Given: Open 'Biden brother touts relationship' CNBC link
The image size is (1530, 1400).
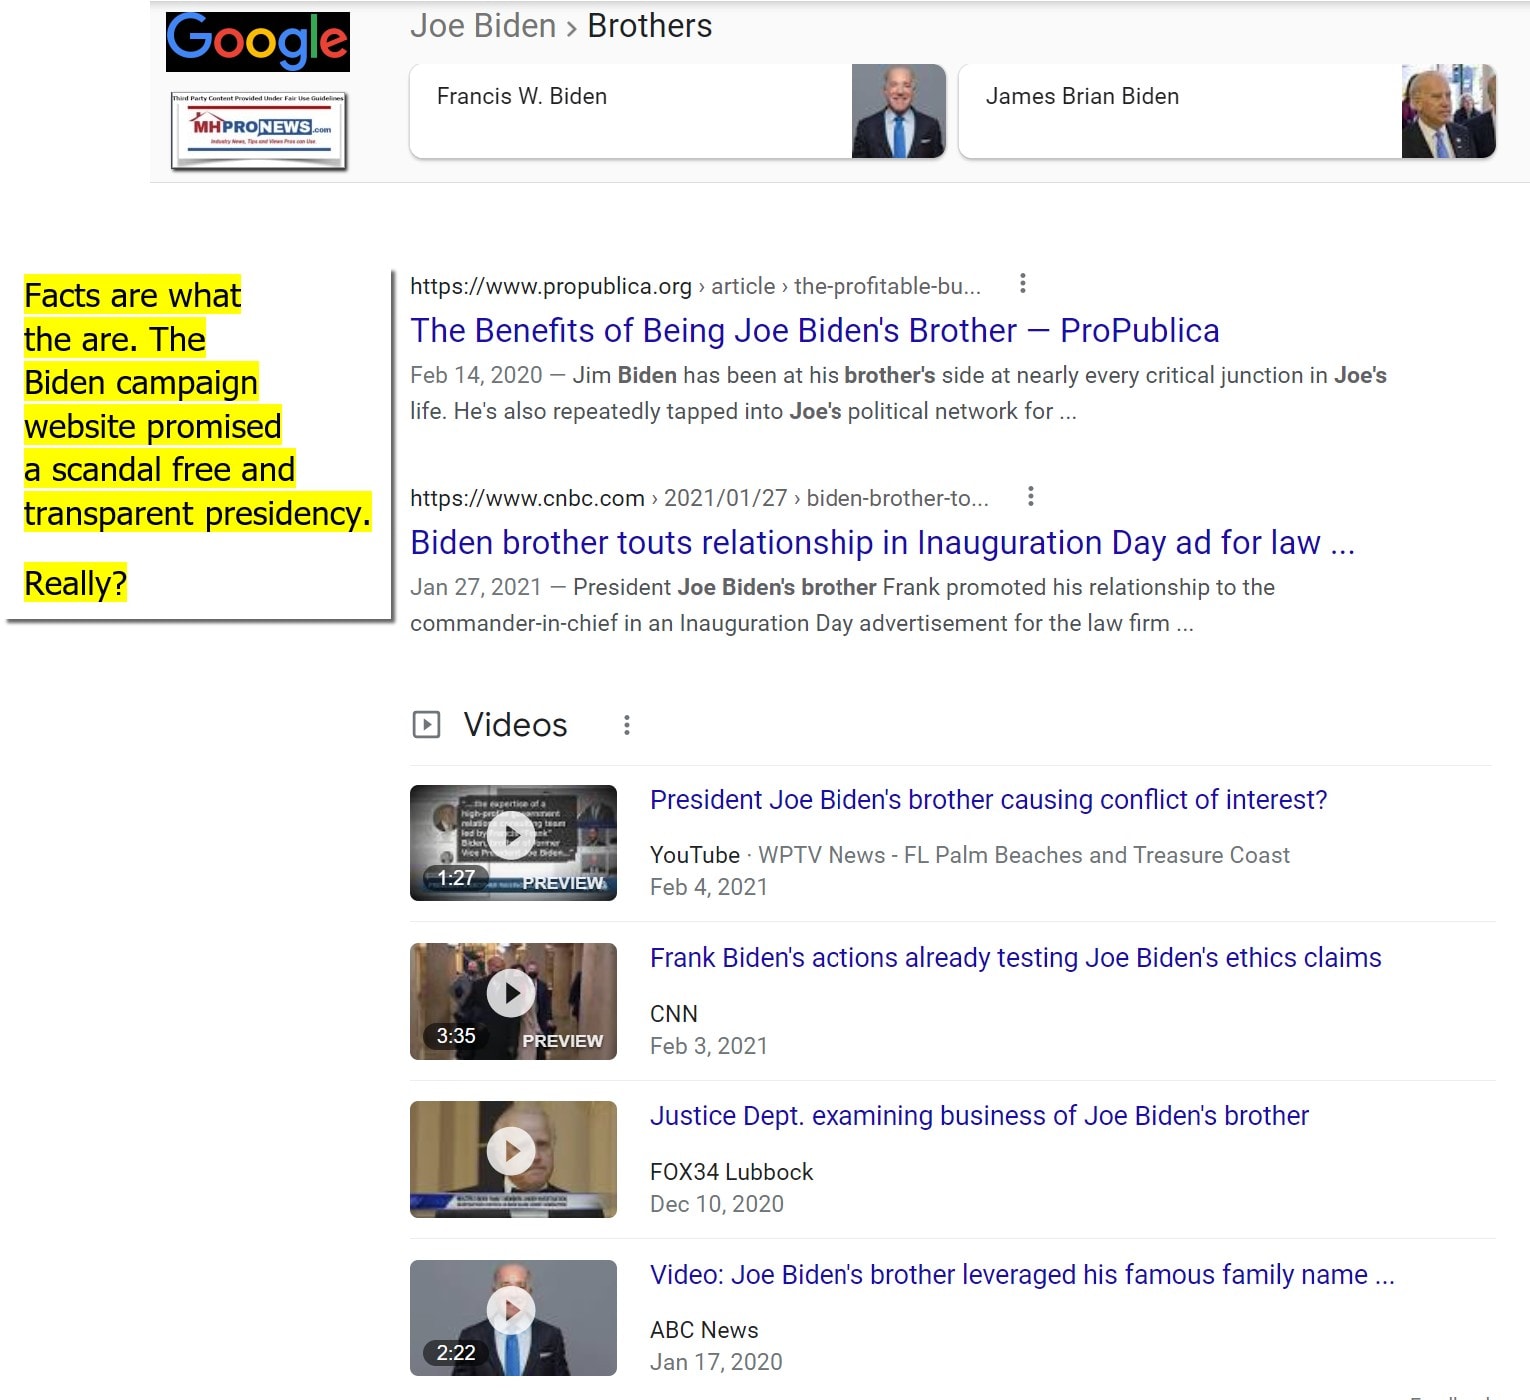Looking at the screenshot, I should (x=882, y=543).
